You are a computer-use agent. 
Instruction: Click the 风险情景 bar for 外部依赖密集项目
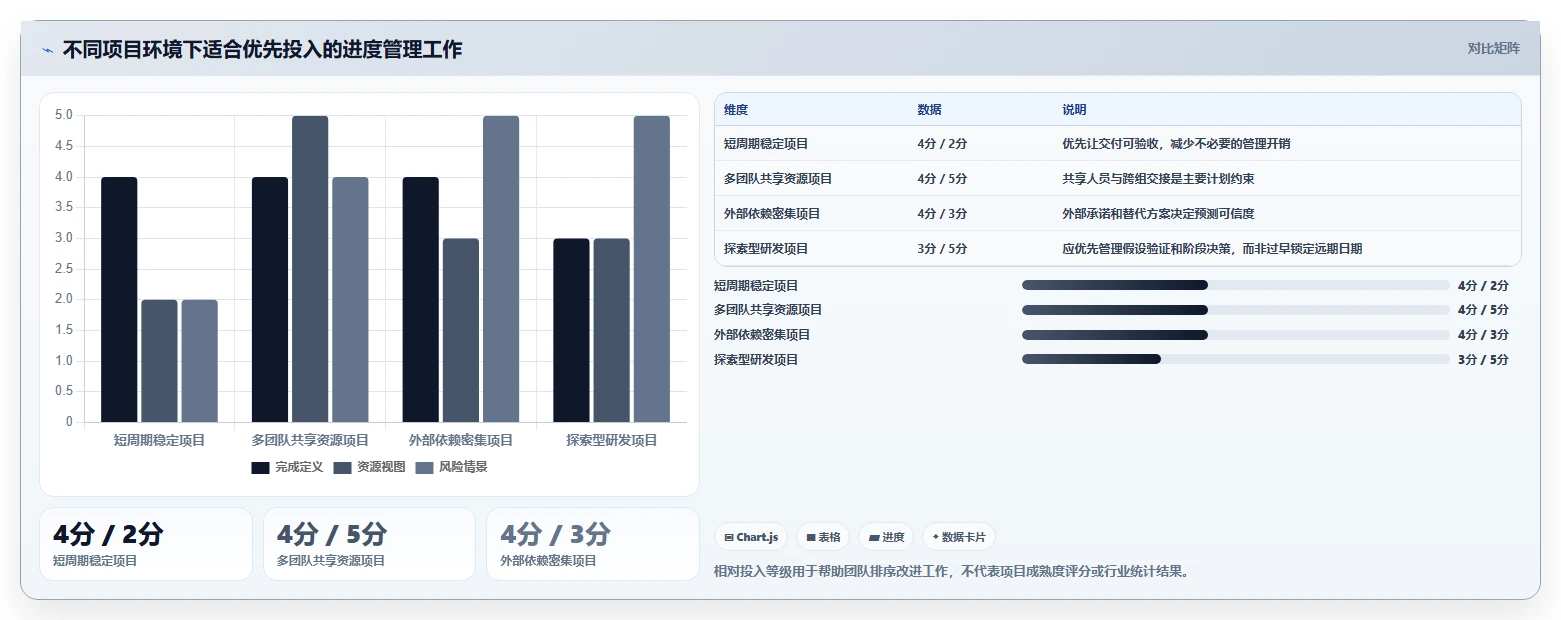(501, 269)
